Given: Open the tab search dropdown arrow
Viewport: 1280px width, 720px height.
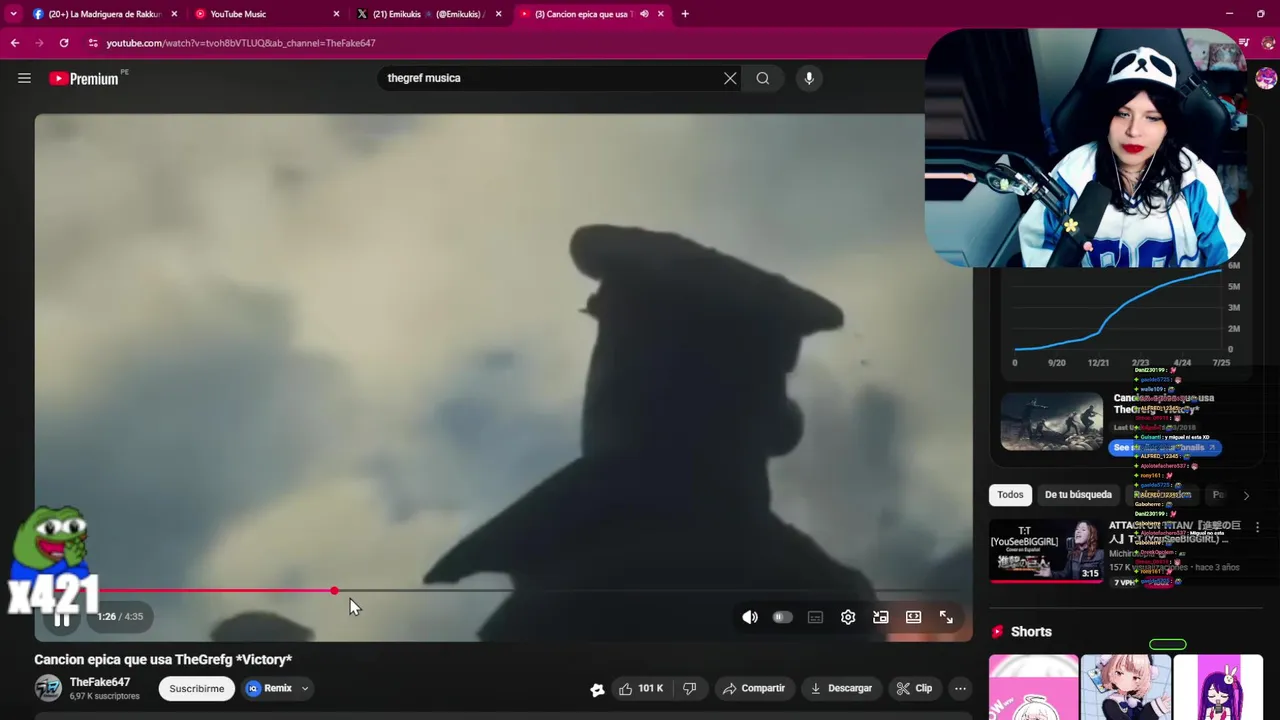Looking at the screenshot, I should click(x=13, y=14).
